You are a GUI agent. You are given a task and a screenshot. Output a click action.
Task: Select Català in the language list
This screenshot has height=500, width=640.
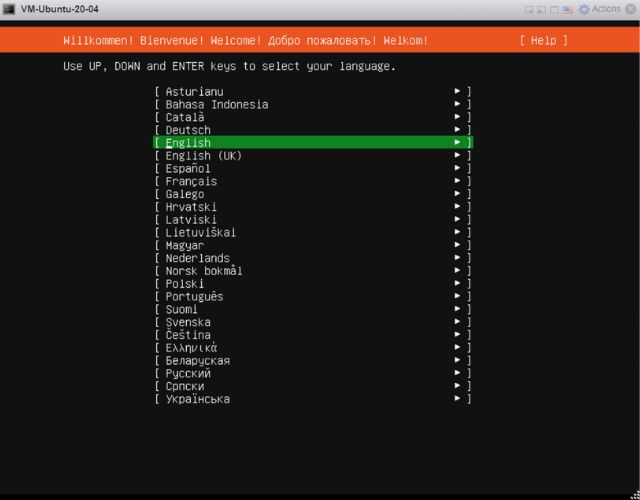tap(313, 117)
